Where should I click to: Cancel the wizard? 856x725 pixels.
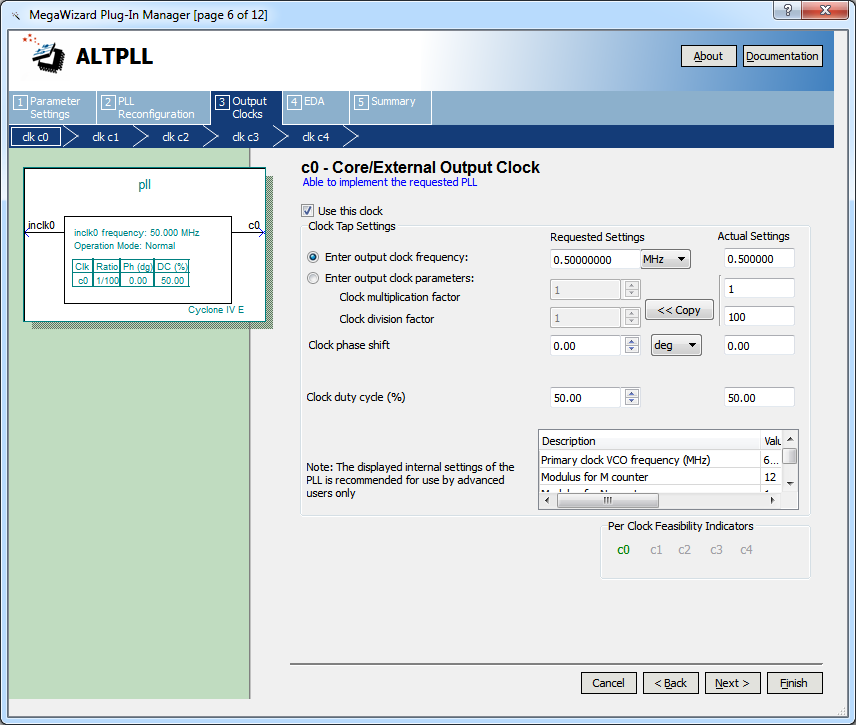click(609, 683)
